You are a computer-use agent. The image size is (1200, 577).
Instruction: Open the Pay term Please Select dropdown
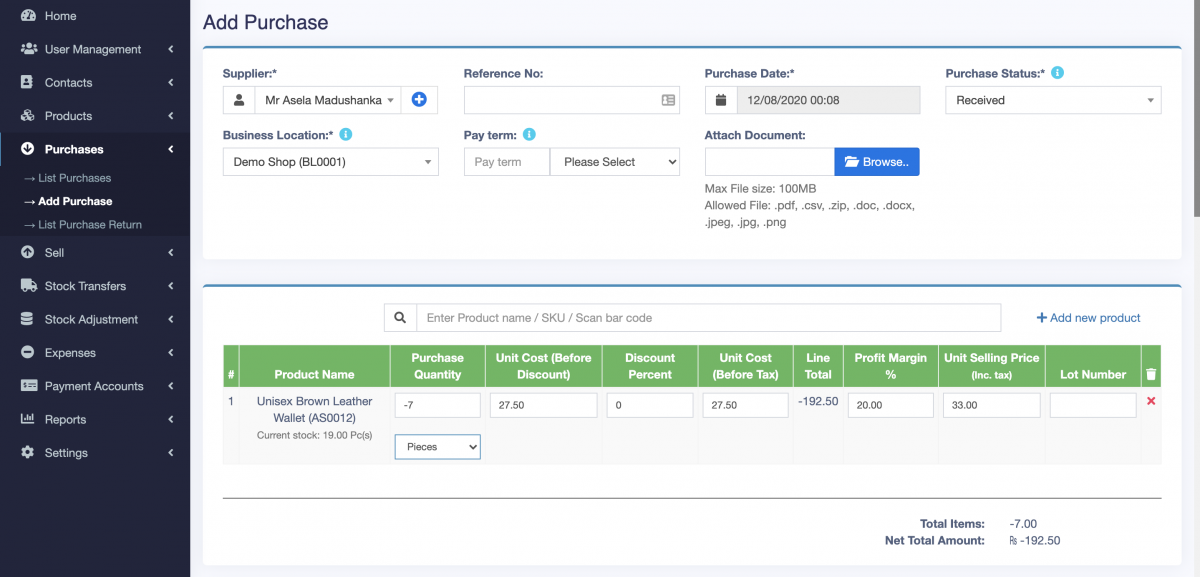615,162
